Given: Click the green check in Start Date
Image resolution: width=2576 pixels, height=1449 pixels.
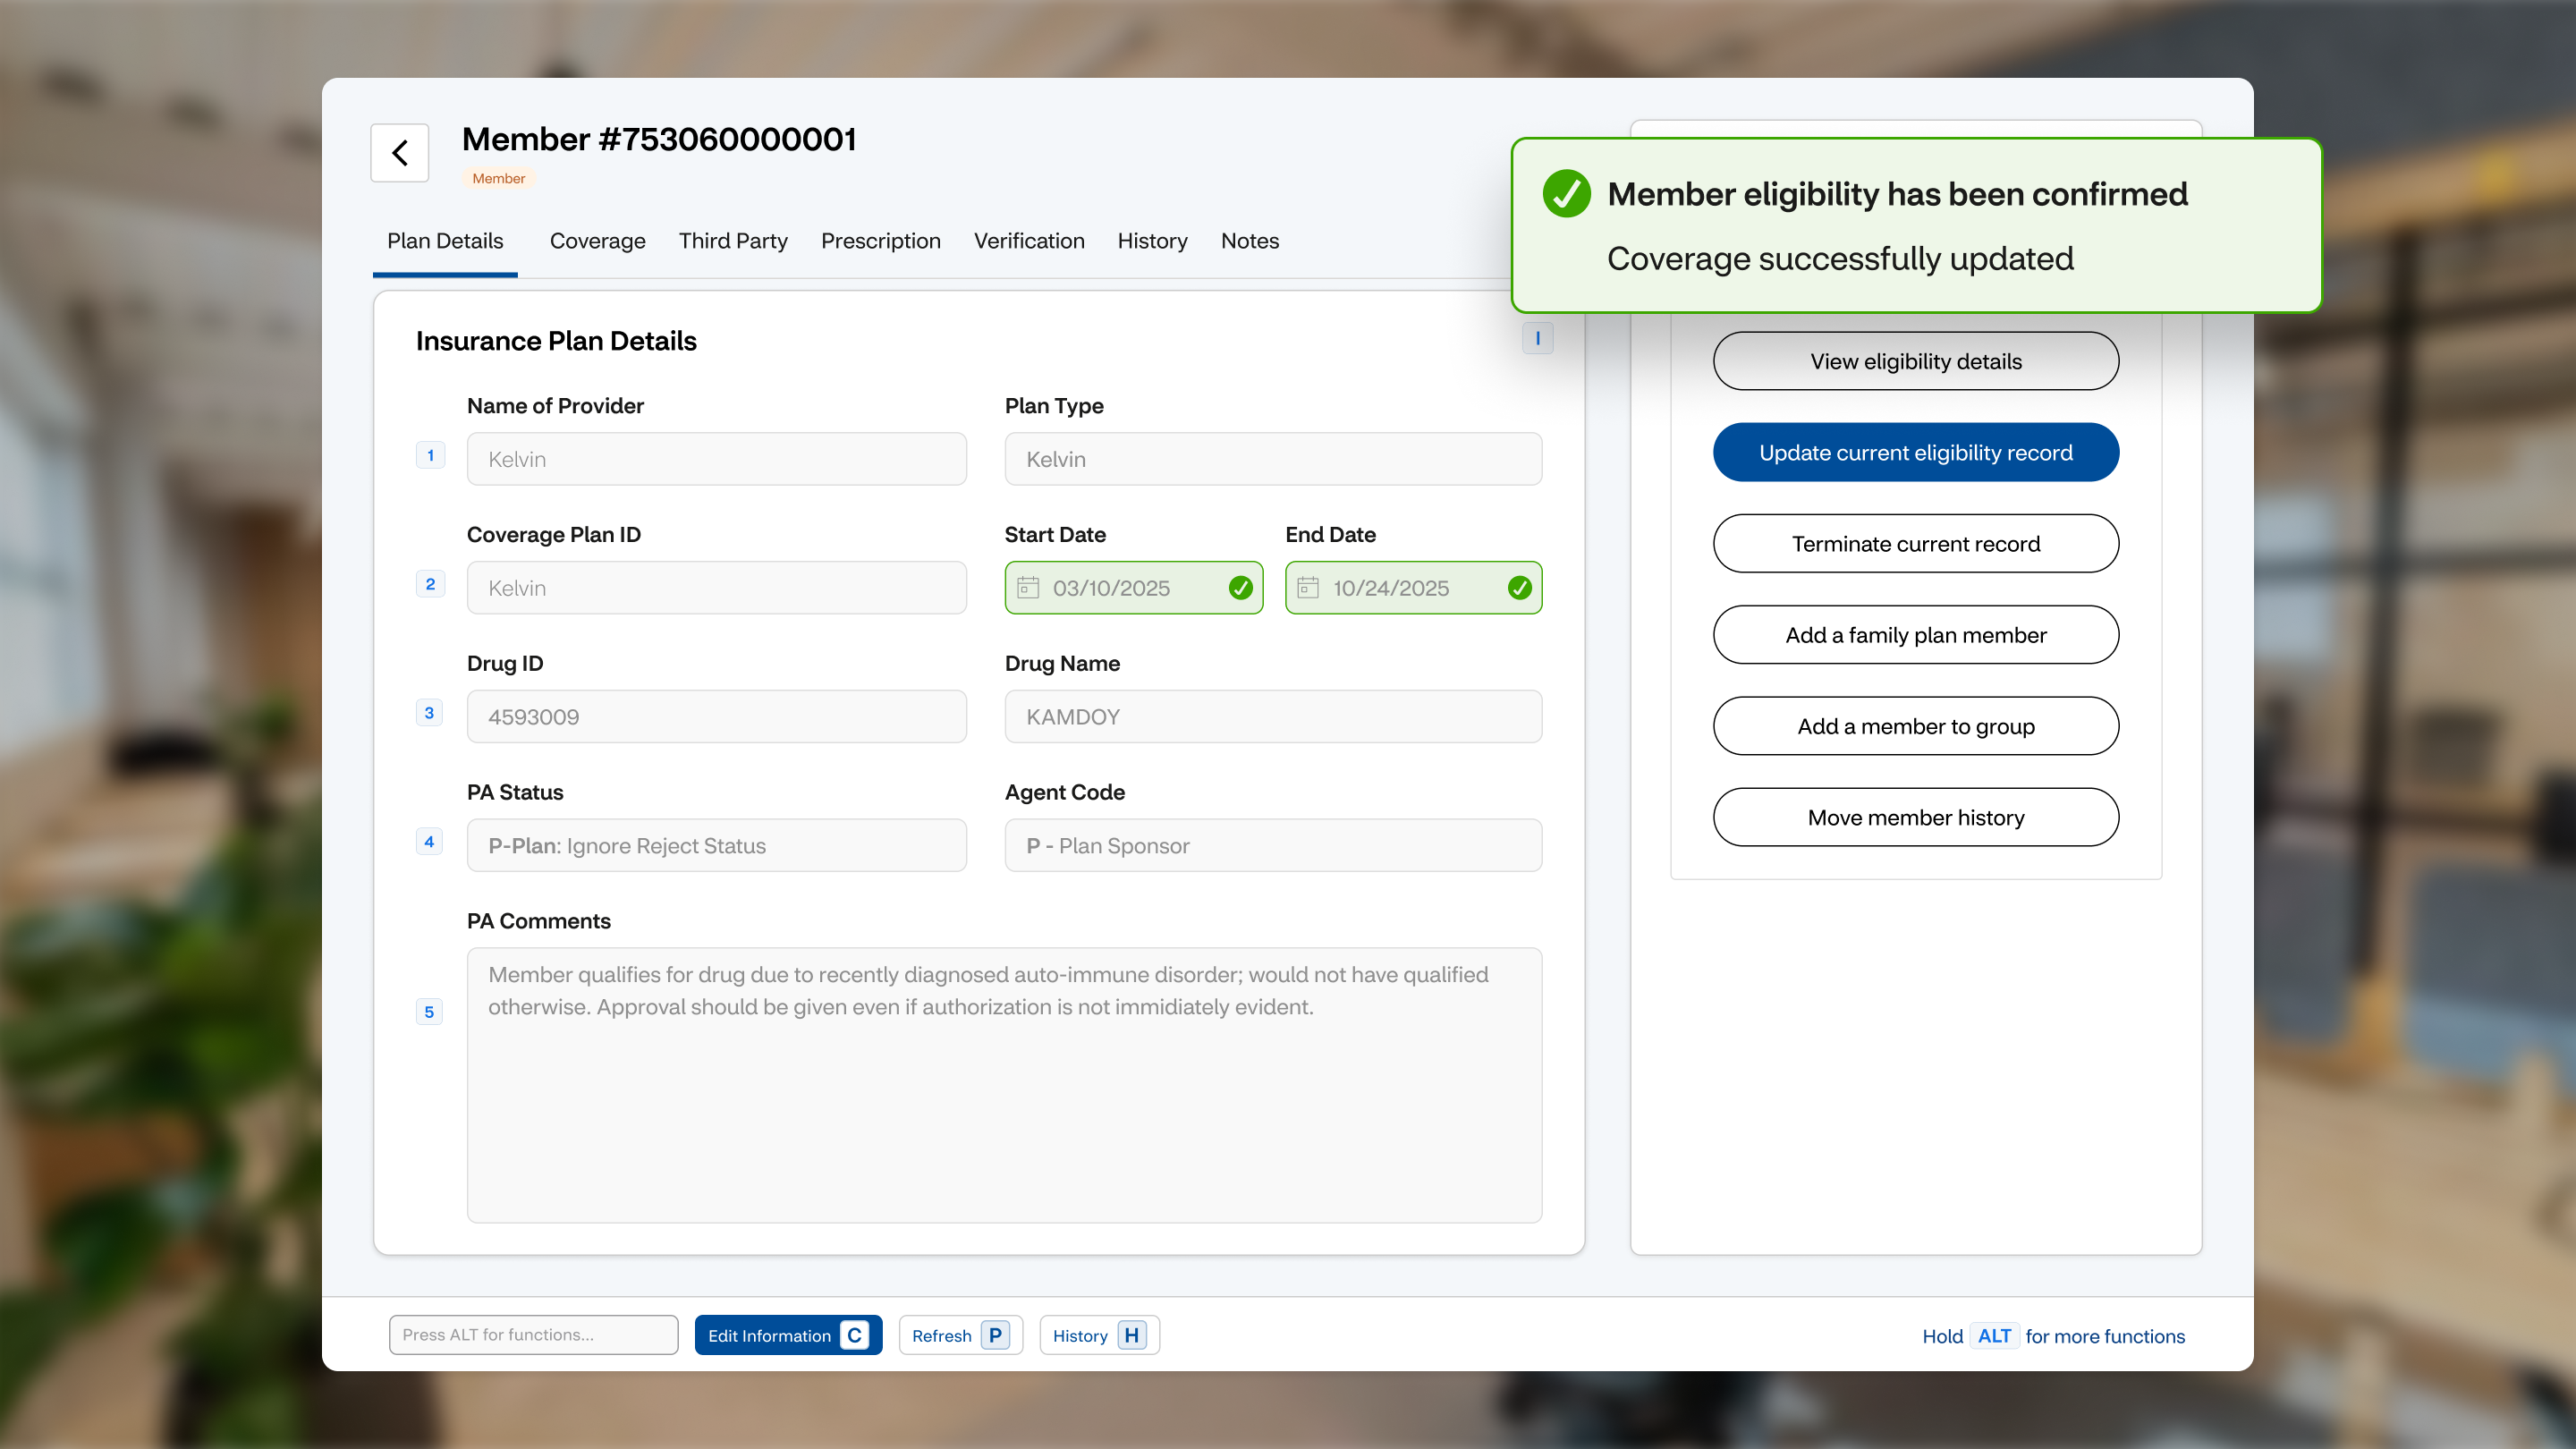Looking at the screenshot, I should click(x=1240, y=588).
